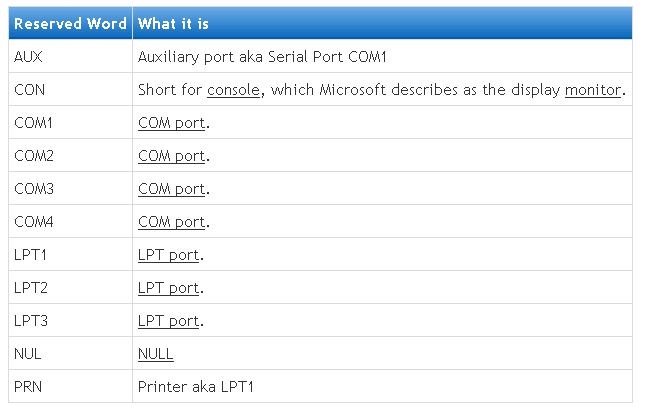Screen dimensions: 647x414
Task: Click the LPT3 reserved word cell
Action: tap(31, 321)
